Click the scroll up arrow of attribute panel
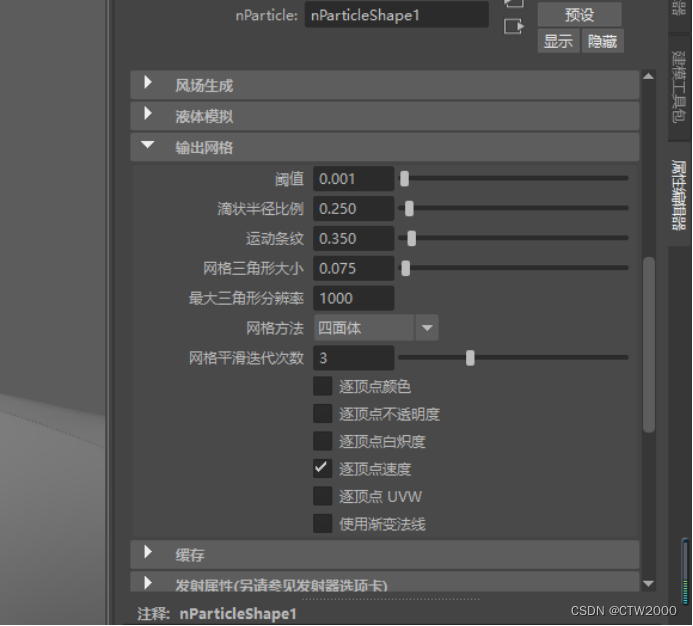The height and width of the screenshot is (626, 693). pos(648,76)
